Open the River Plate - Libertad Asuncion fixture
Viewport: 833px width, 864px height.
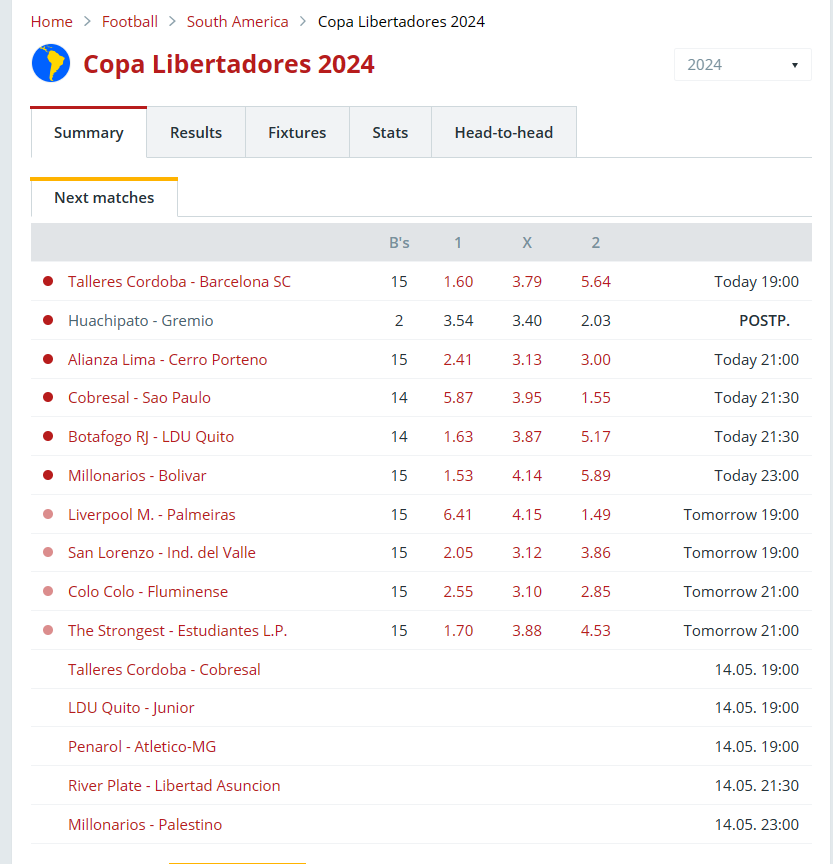[174, 785]
